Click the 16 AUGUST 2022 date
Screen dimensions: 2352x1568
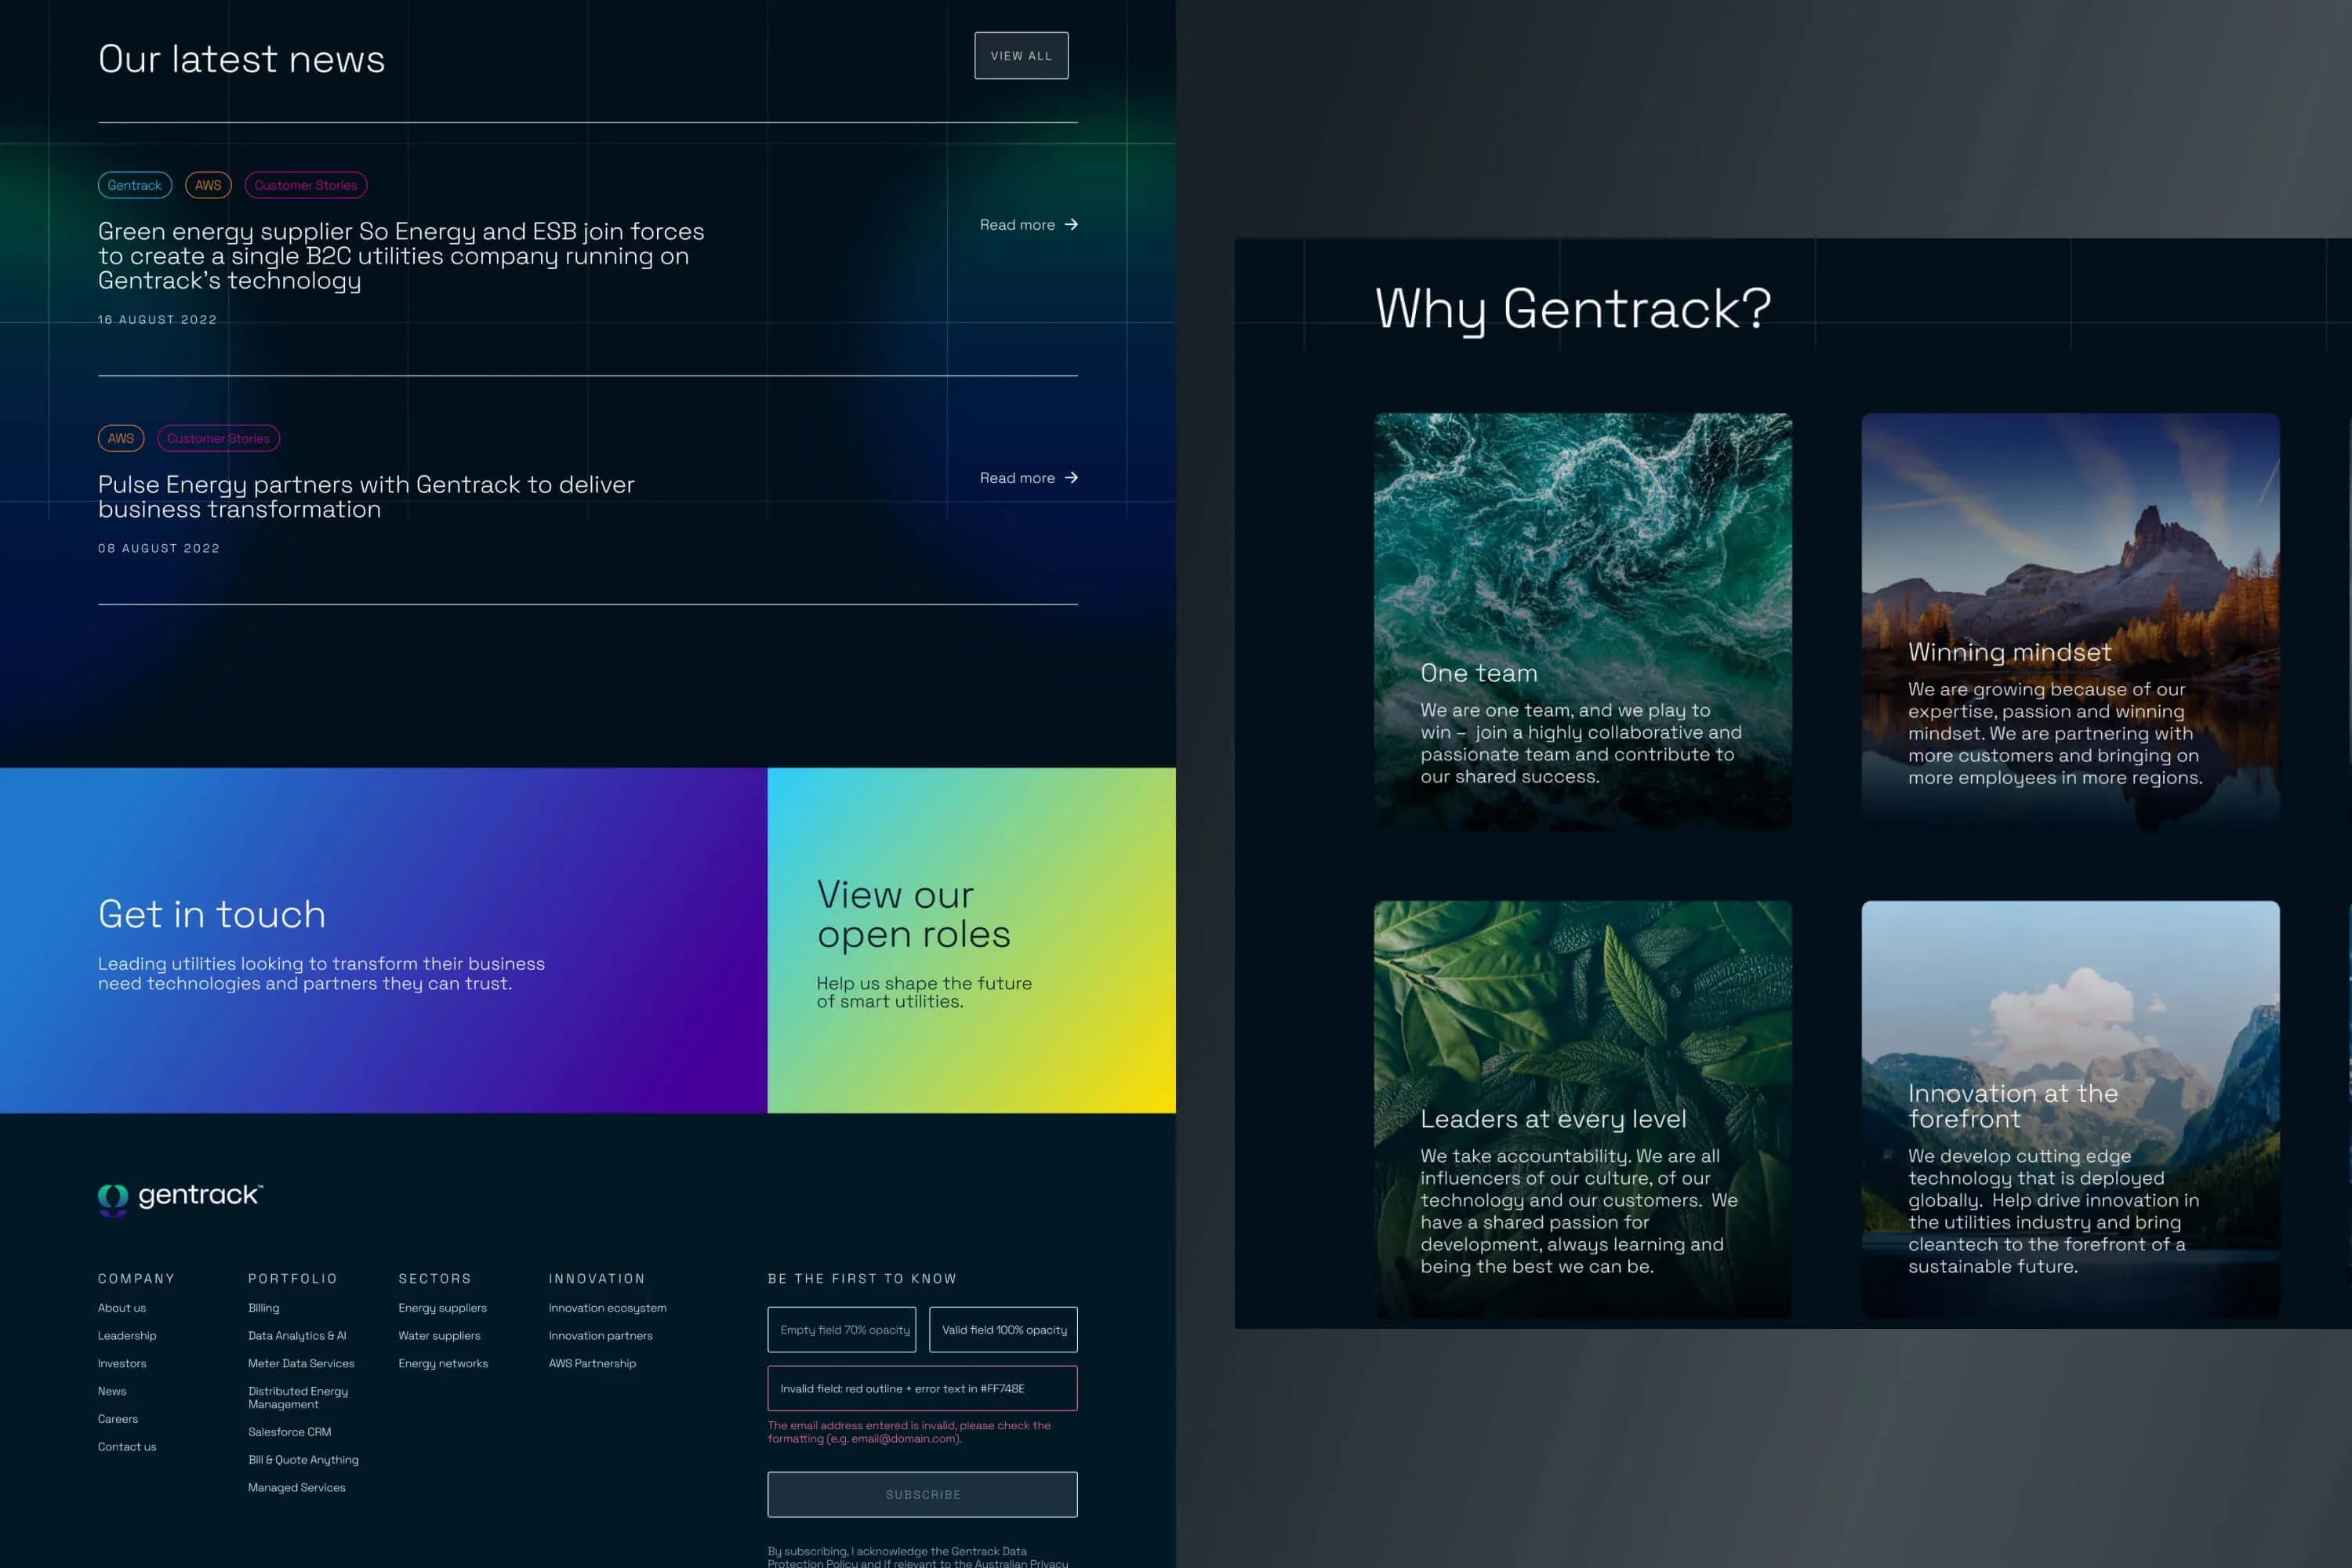tap(157, 320)
